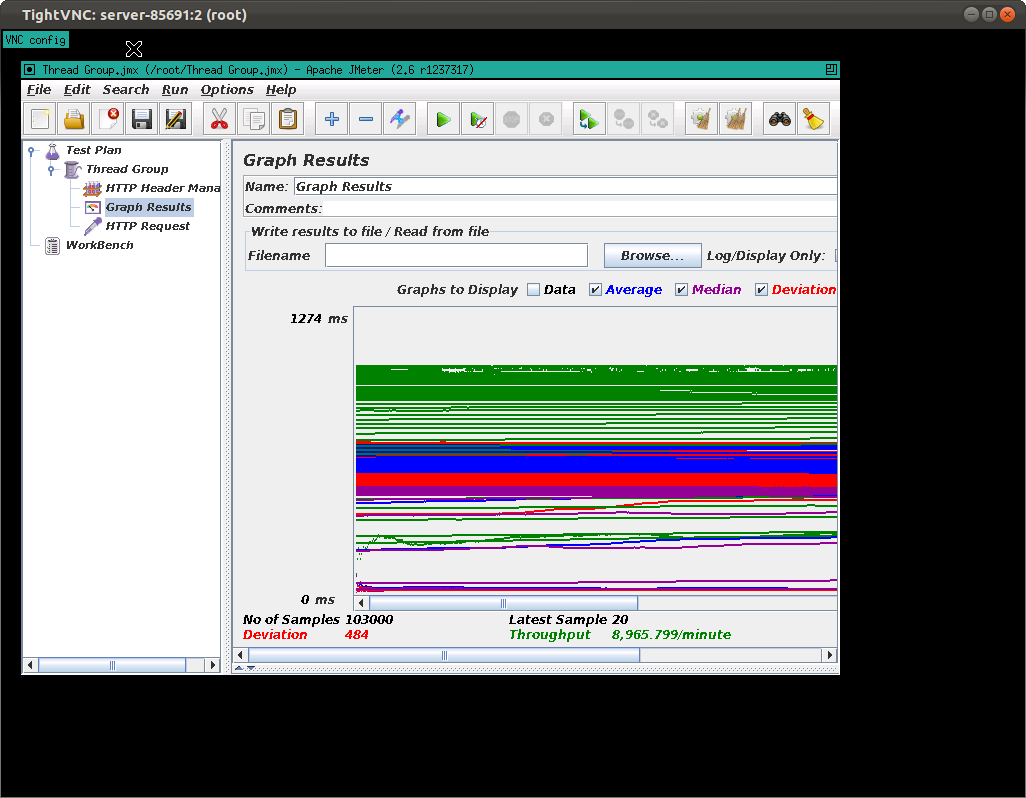This screenshot has height=798, width=1026.
Task: Click the Browse... button
Action: pyautogui.click(x=652, y=256)
